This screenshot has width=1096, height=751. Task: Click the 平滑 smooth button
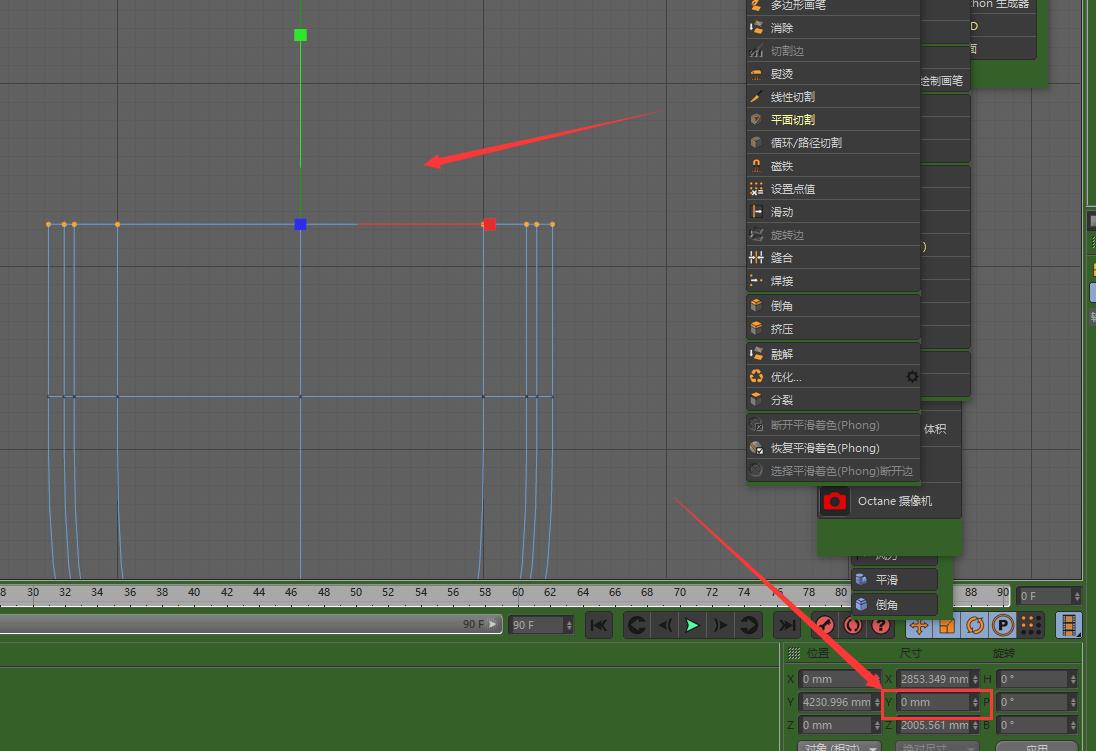click(893, 579)
